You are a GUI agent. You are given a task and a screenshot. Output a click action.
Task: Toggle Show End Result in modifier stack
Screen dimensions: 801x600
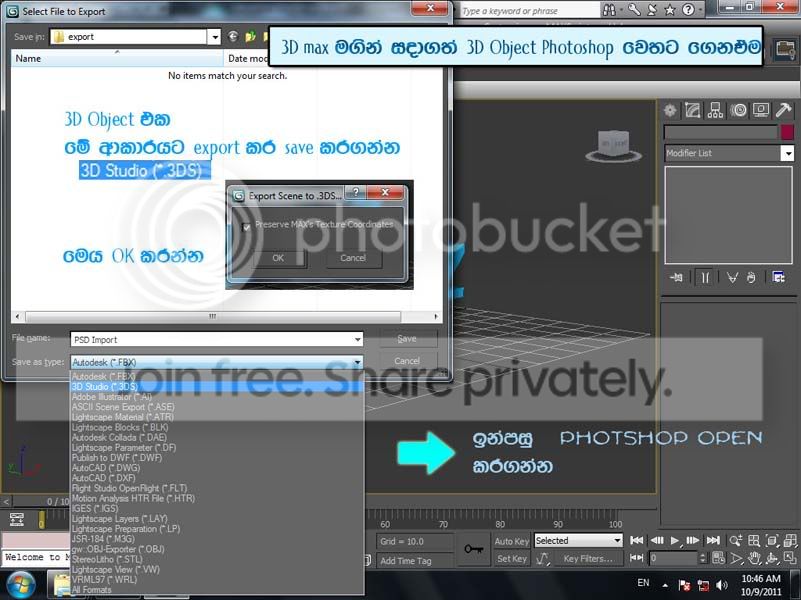pos(705,277)
